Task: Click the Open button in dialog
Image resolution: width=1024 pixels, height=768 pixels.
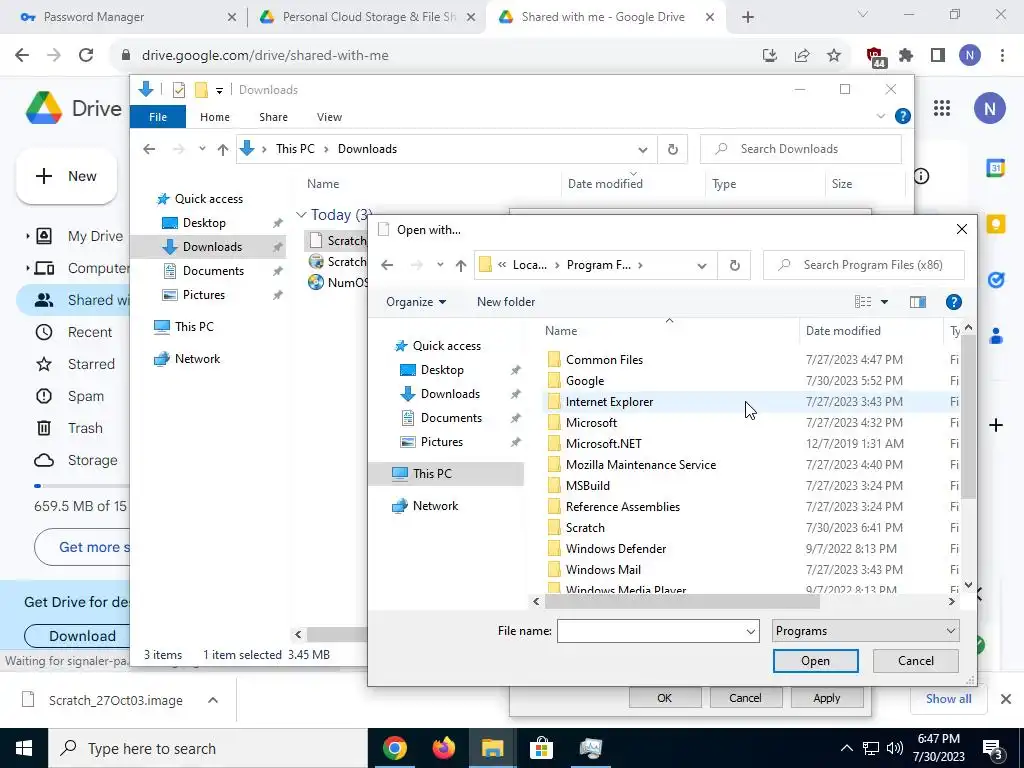Action: [815, 660]
